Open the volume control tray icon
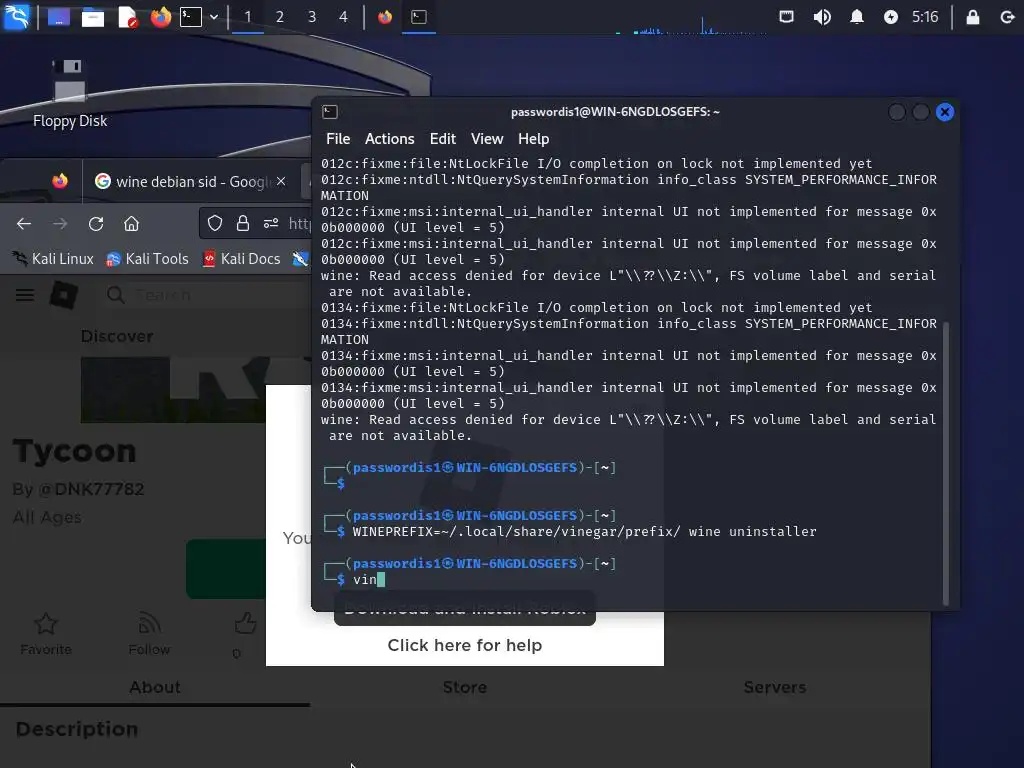The height and width of the screenshot is (768, 1024). tap(822, 17)
